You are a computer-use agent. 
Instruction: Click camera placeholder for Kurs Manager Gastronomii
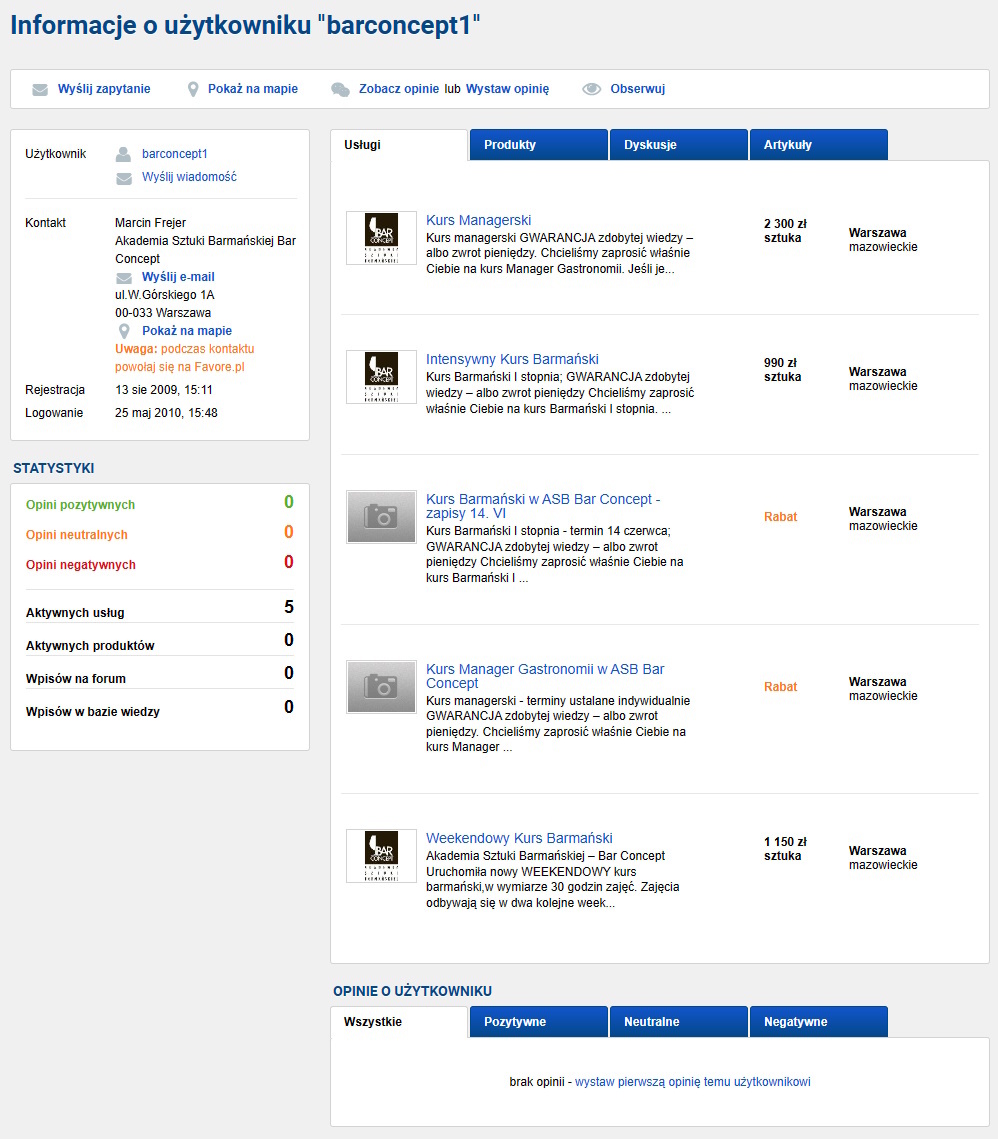(381, 686)
